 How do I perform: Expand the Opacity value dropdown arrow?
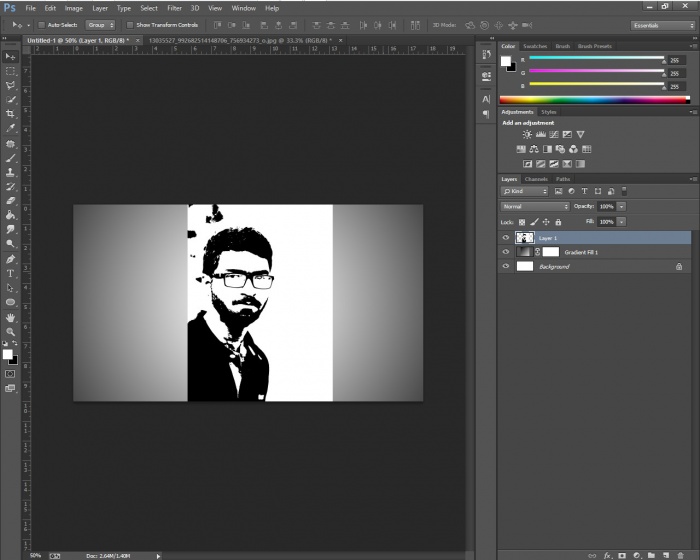[622, 206]
